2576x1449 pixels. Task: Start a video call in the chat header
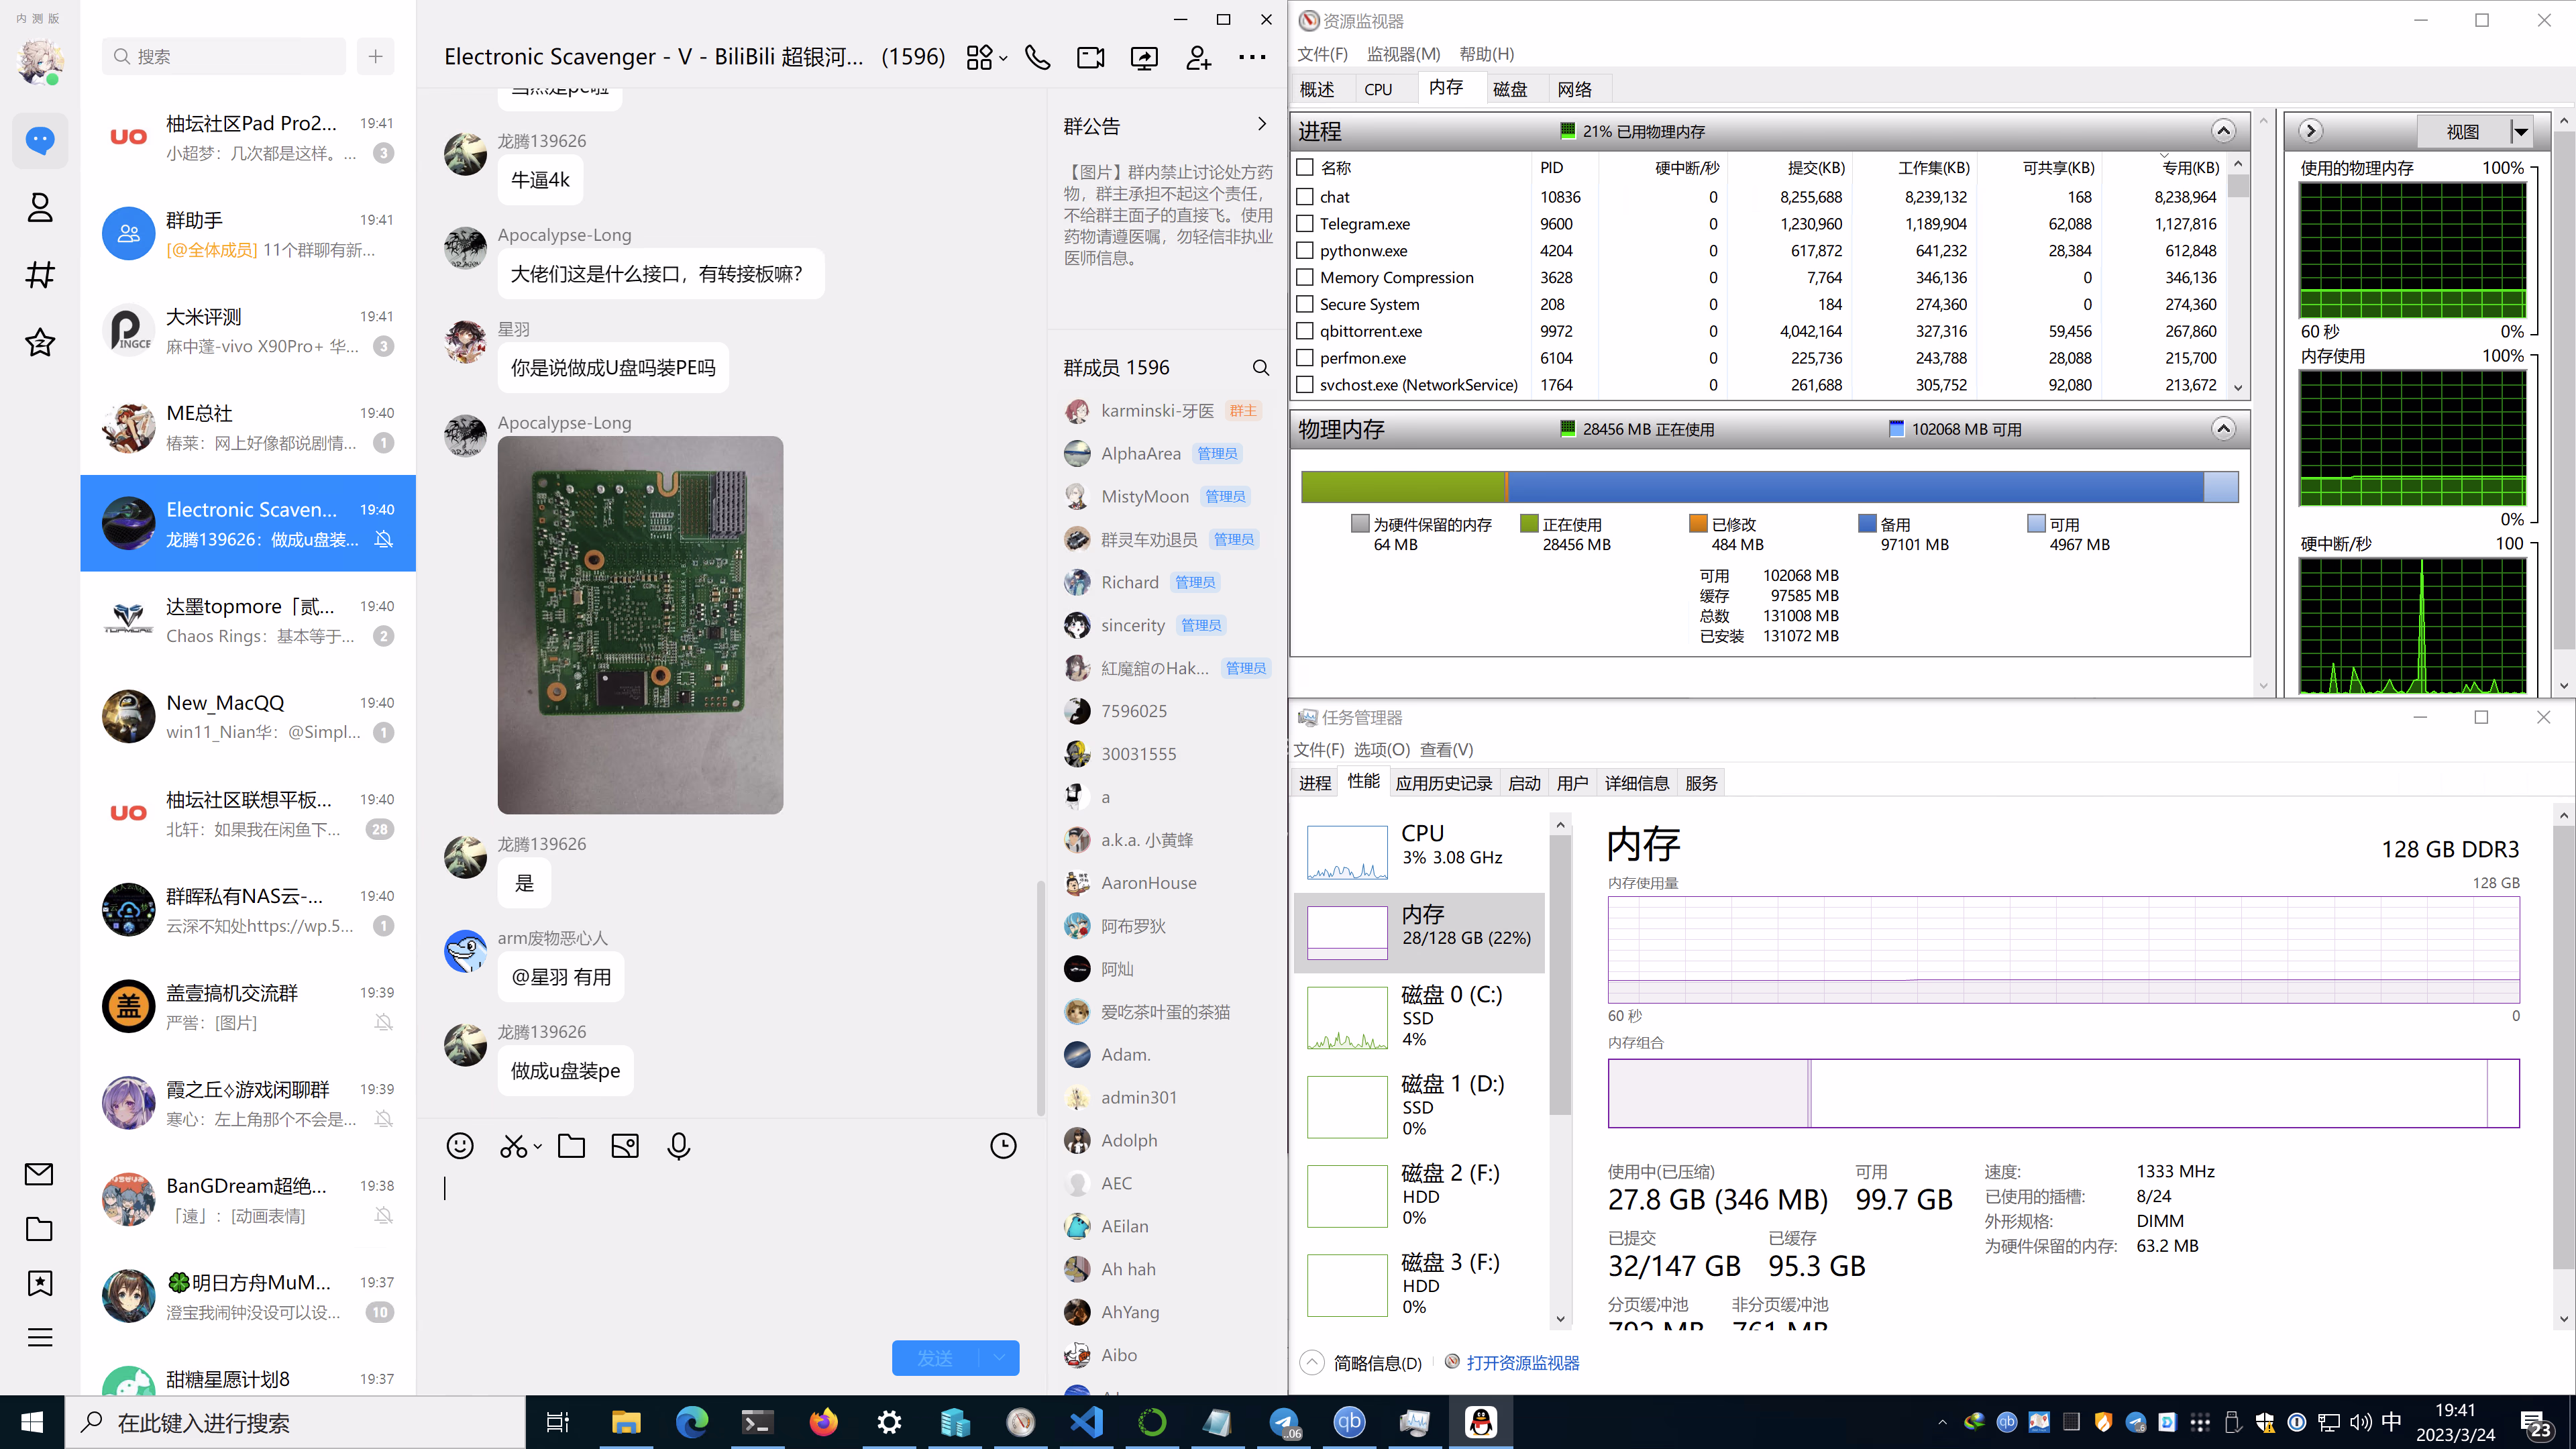(x=1090, y=58)
